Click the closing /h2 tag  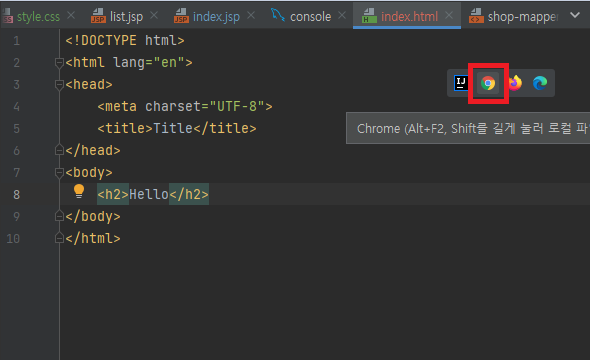point(189,194)
